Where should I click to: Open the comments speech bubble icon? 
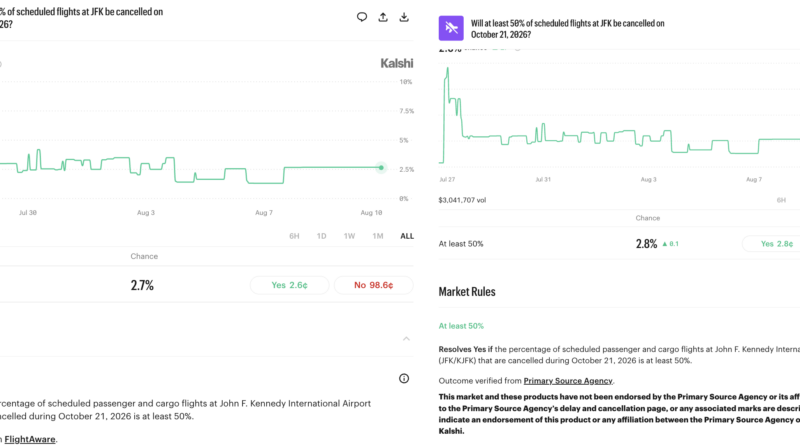(x=362, y=17)
